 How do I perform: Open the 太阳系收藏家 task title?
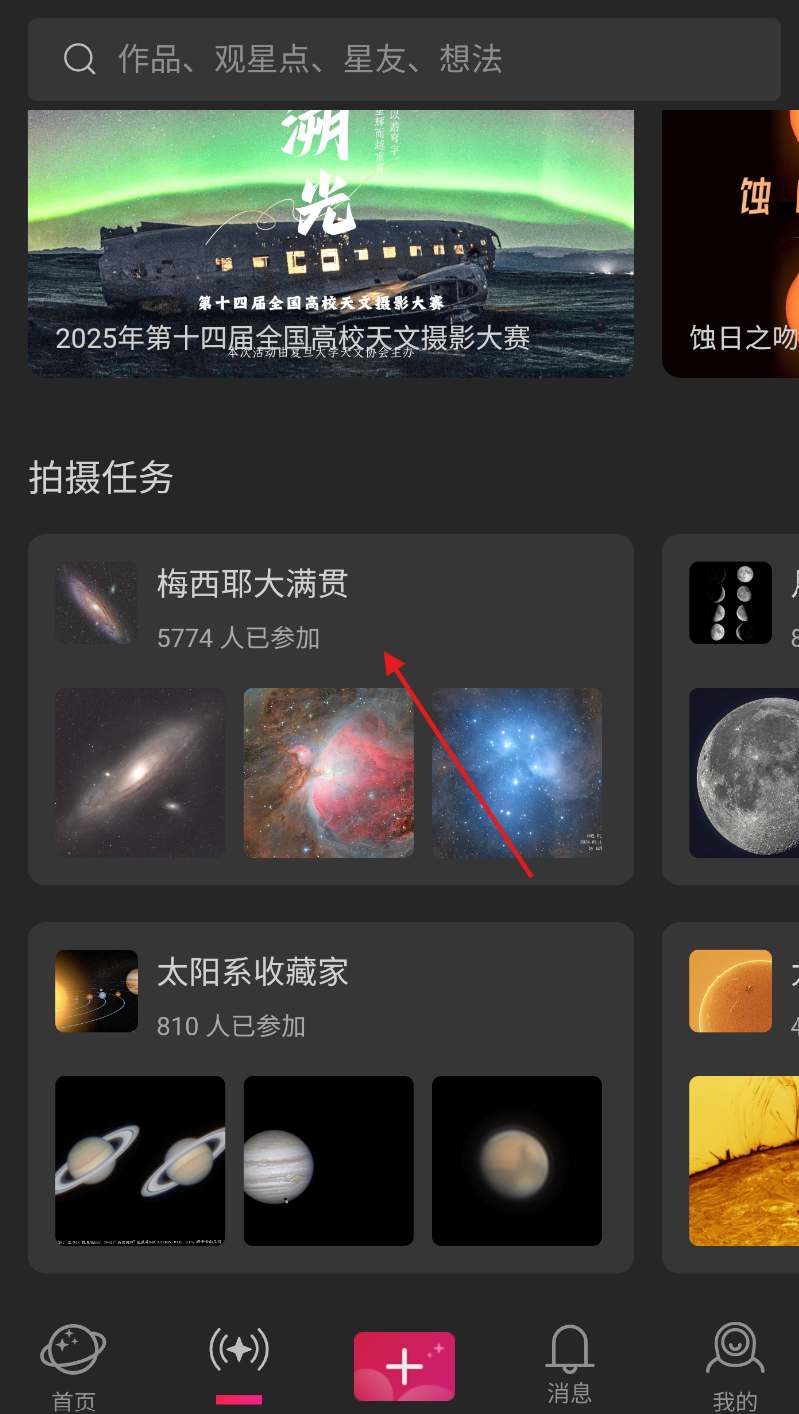[253, 971]
